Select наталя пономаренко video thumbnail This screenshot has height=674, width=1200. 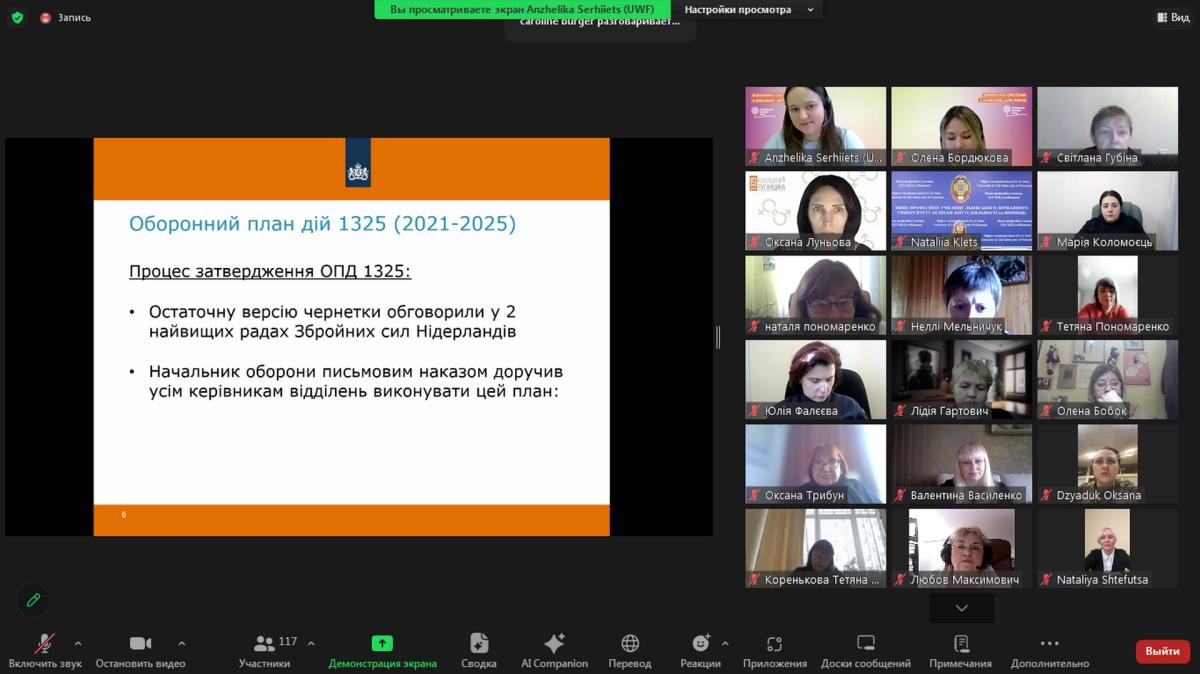[816, 295]
